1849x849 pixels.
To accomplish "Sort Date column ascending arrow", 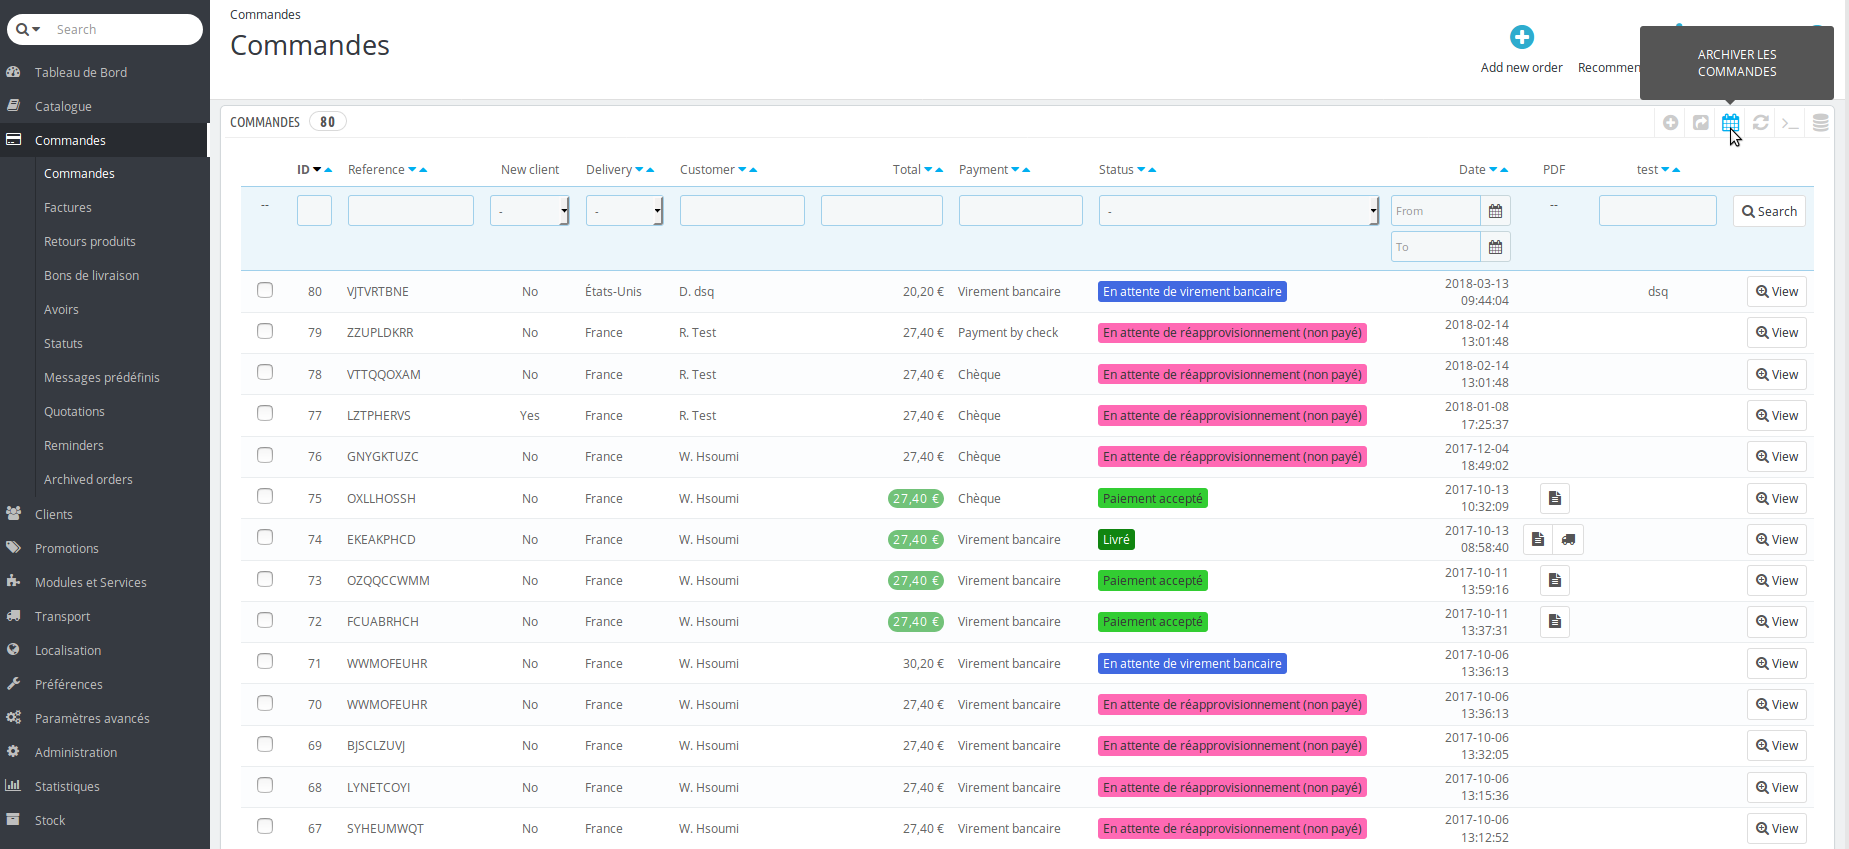I will point(1504,170).
